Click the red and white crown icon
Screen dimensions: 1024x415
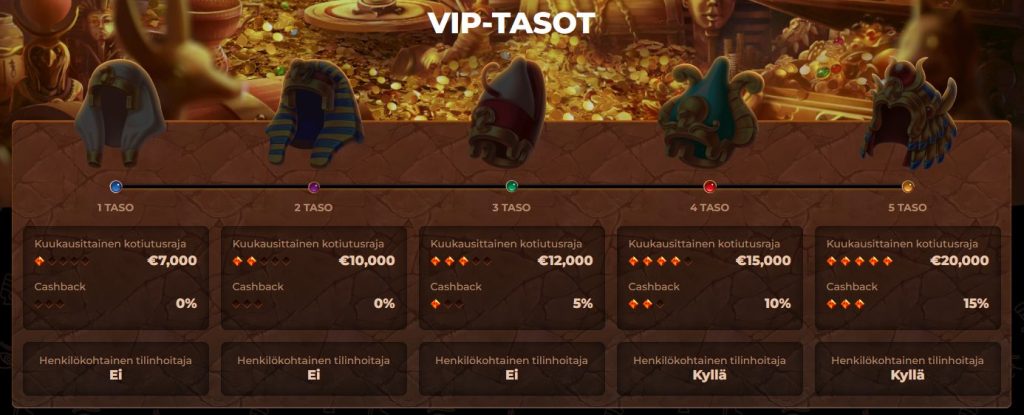tap(506, 112)
